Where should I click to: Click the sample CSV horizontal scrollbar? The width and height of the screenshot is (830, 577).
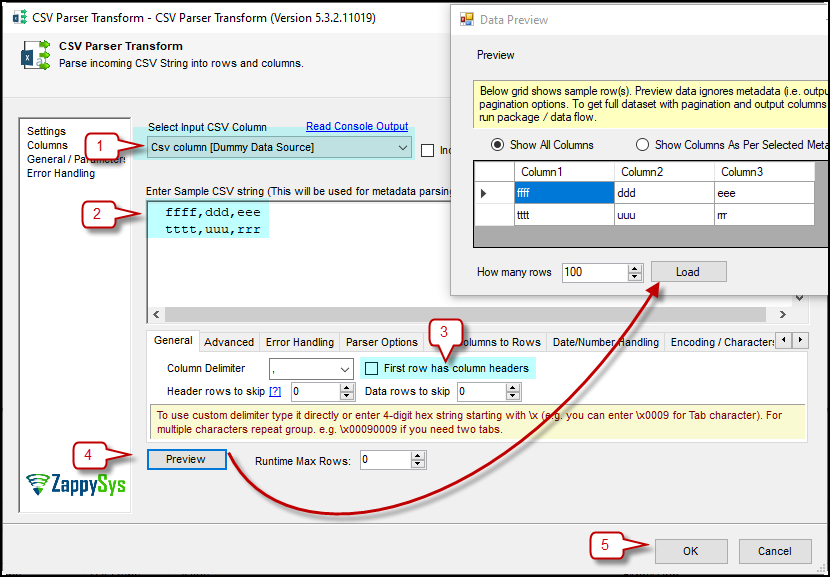(465, 314)
